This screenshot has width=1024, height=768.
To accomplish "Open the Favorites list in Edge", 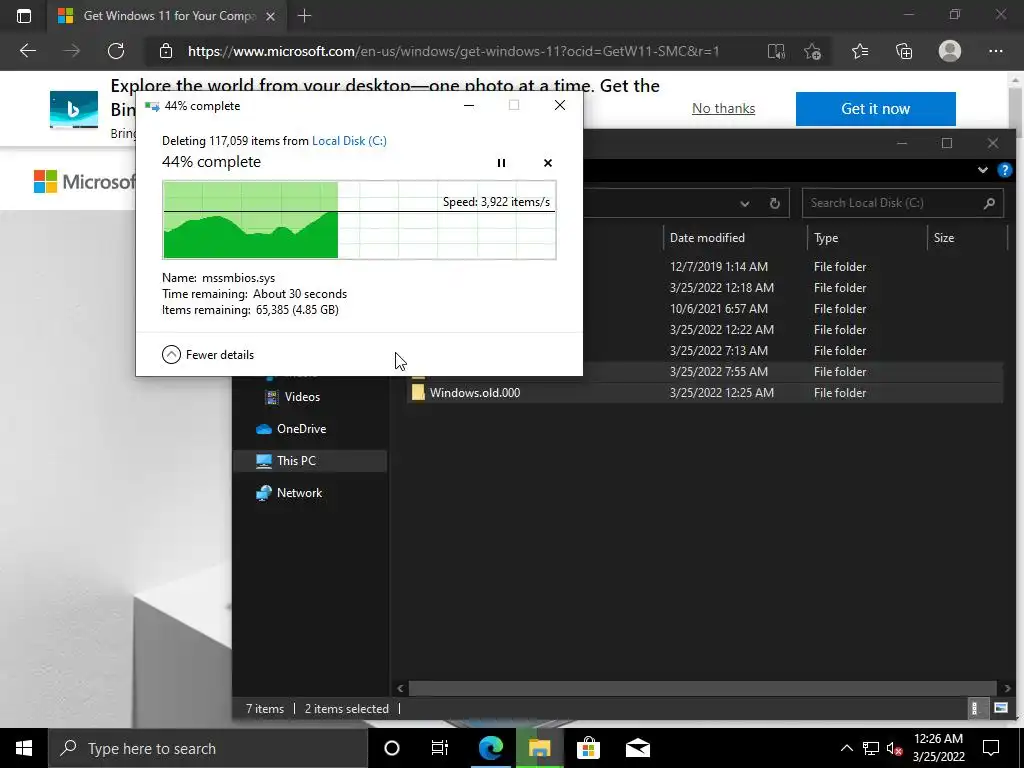I will pos(860,51).
